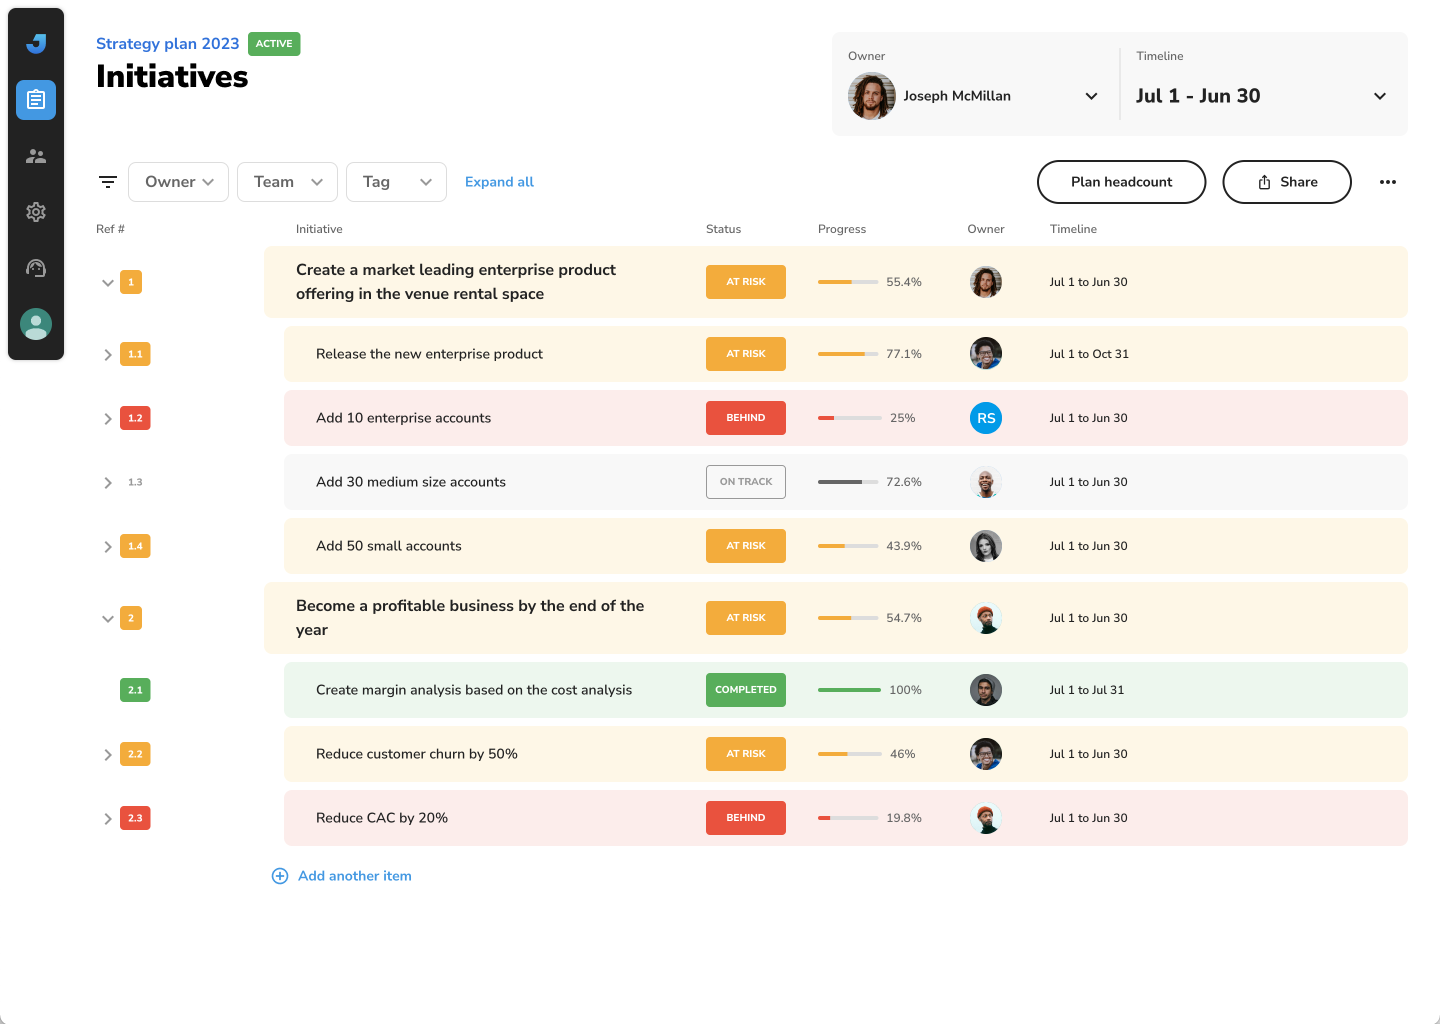Open the plans clipboard icon in sidebar
The image size is (1440, 1024).
click(x=36, y=100)
